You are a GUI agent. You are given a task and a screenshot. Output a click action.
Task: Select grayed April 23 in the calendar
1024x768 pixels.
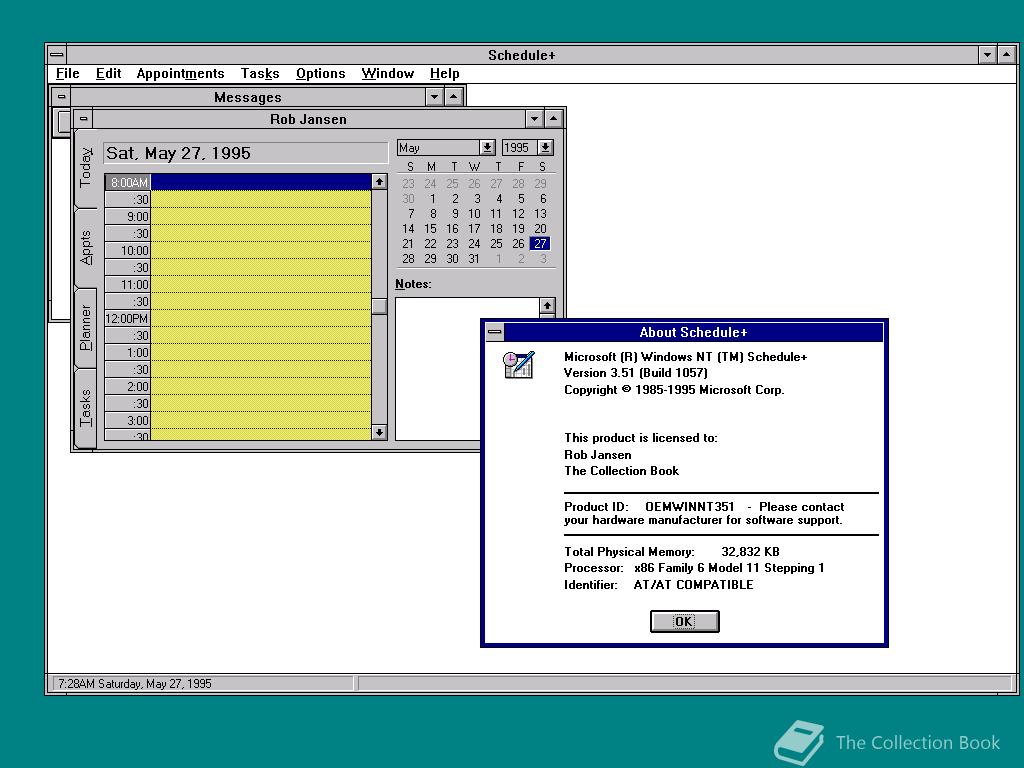pyautogui.click(x=408, y=184)
